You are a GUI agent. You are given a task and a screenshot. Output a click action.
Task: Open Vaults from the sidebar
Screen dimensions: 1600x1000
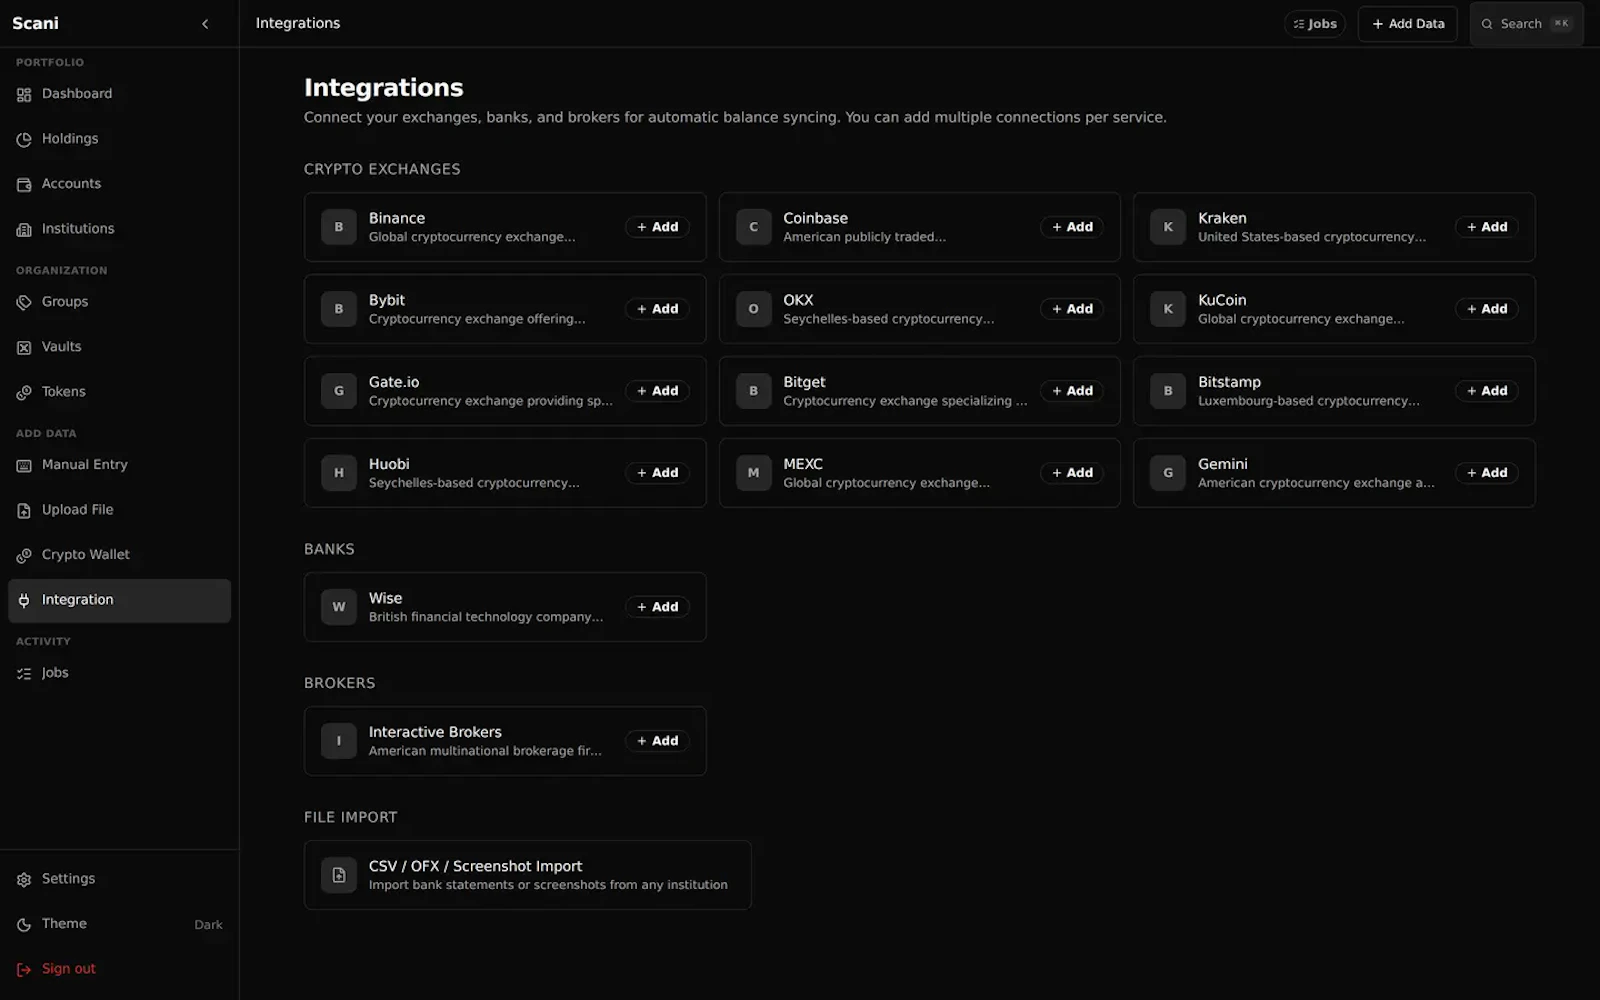pyautogui.click(x=119, y=347)
